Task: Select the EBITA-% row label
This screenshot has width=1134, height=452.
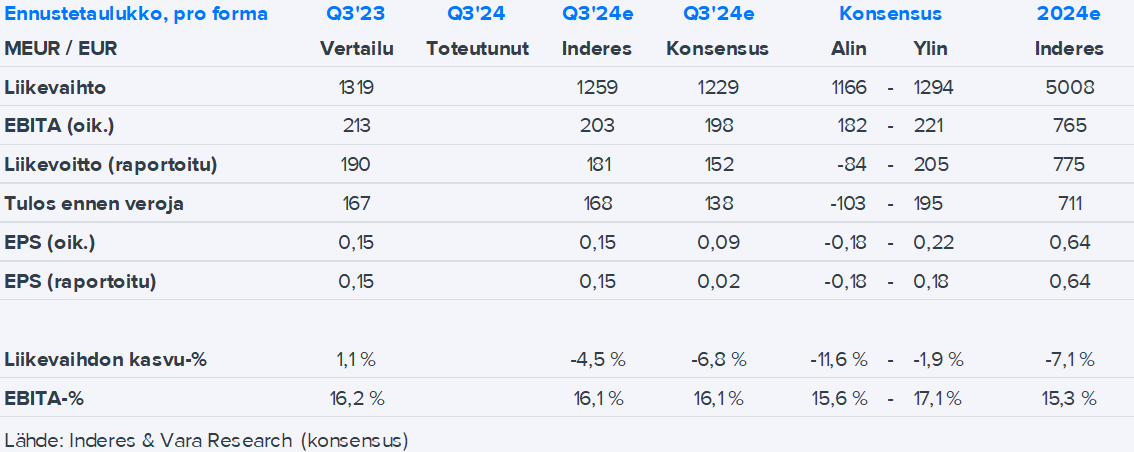Action: [x=44, y=398]
